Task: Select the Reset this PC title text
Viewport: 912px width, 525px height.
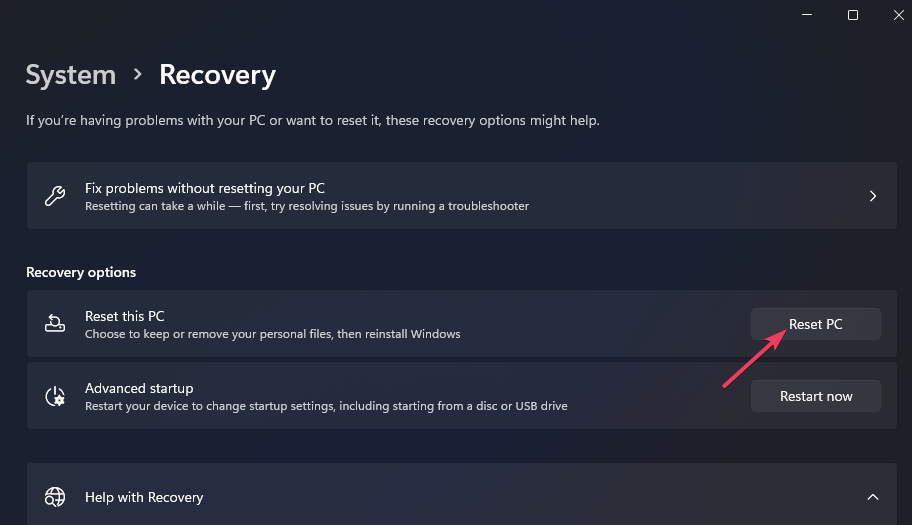Action: (125, 316)
